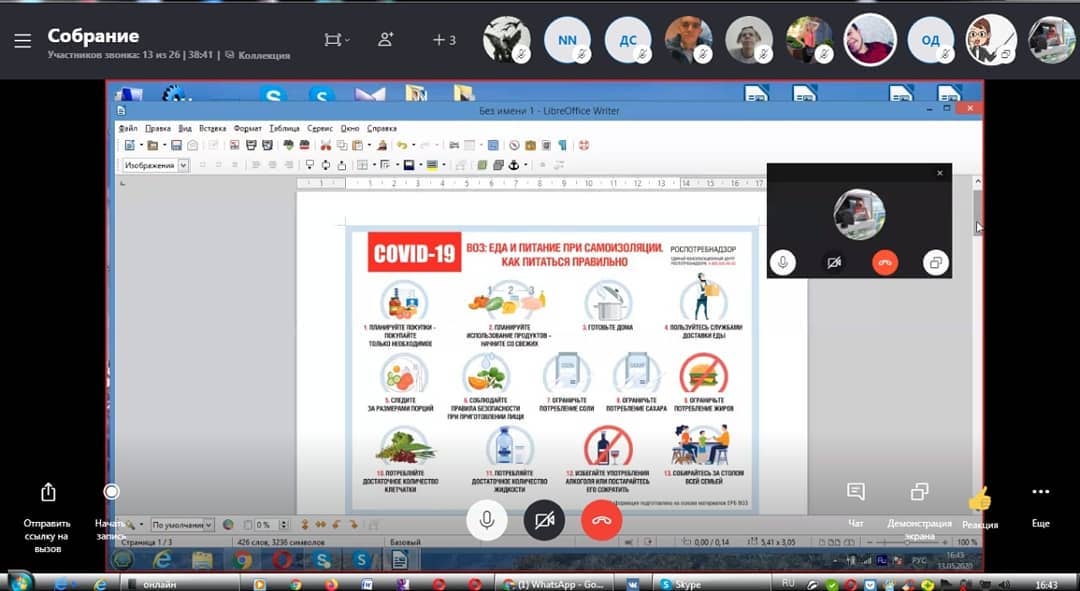Expand the Paste options dropdown arrow

(368, 145)
